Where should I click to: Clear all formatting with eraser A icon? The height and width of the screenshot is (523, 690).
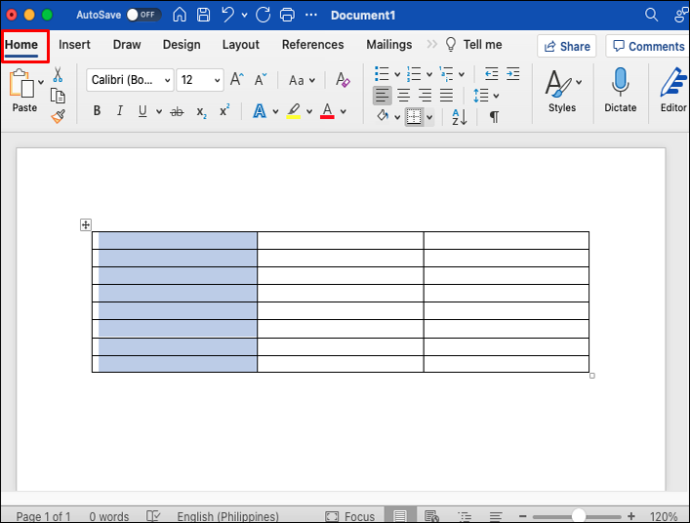pyautogui.click(x=342, y=80)
